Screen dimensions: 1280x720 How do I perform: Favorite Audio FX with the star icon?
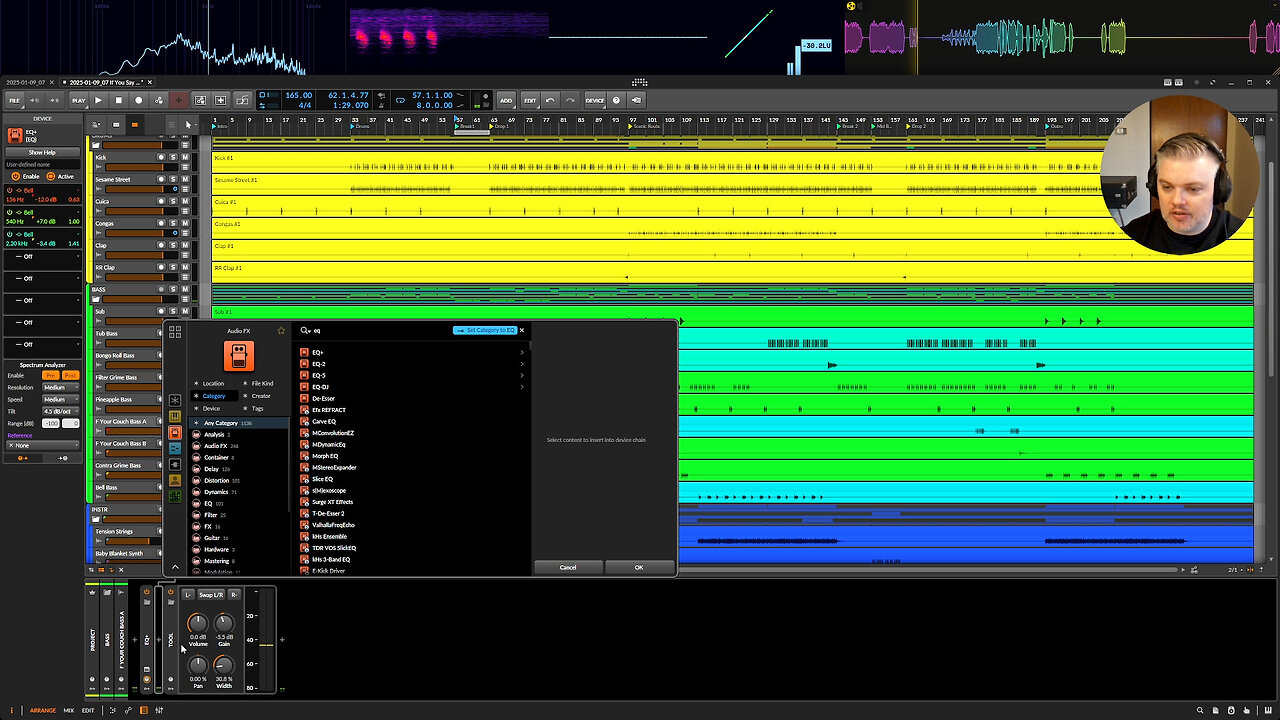tap(281, 330)
